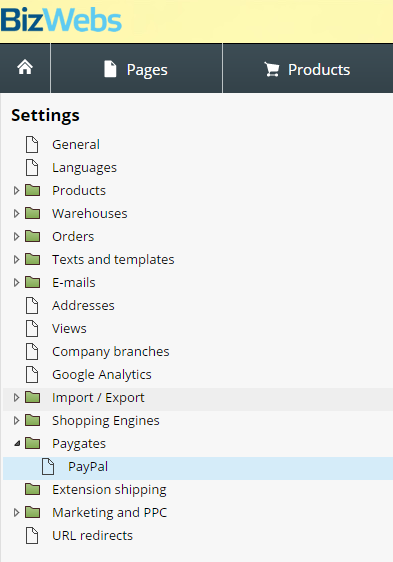Open Views settings
Image resolution: width=393 pixels, height=562 pixels.
pos(69,328)
